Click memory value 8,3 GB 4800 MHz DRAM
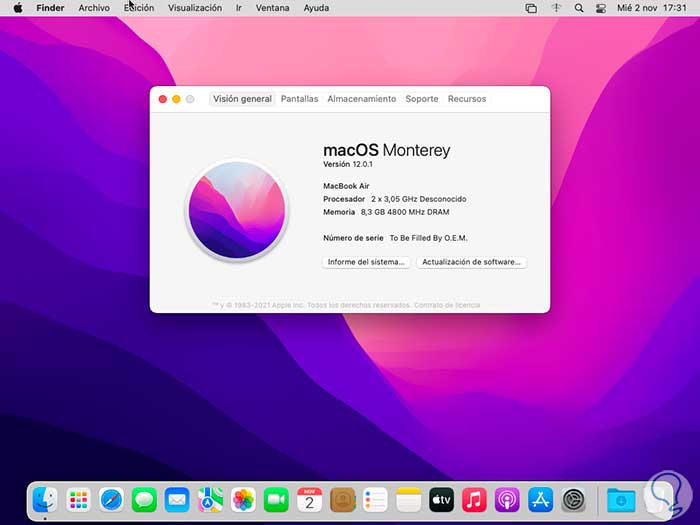Screen dimensions: 700x525 point(405,212)
